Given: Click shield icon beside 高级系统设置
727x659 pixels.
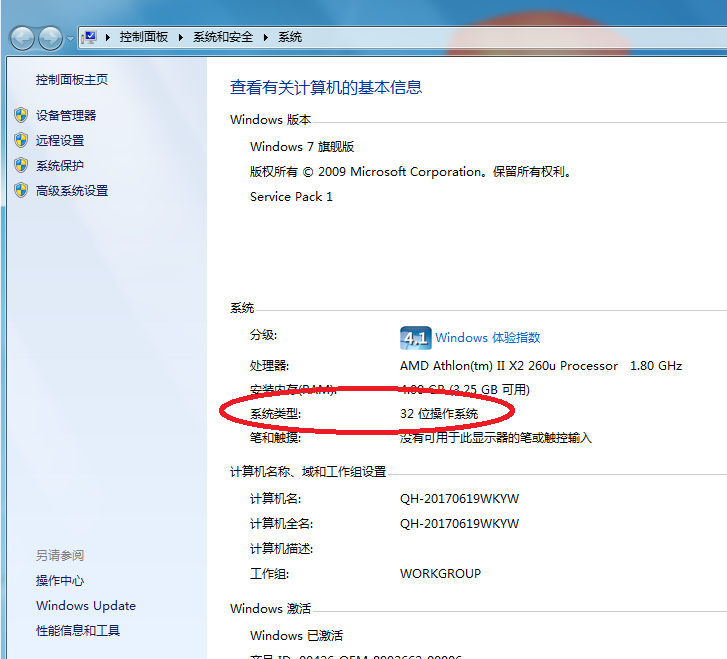Looking at the screenshot, I should [21, 190].
